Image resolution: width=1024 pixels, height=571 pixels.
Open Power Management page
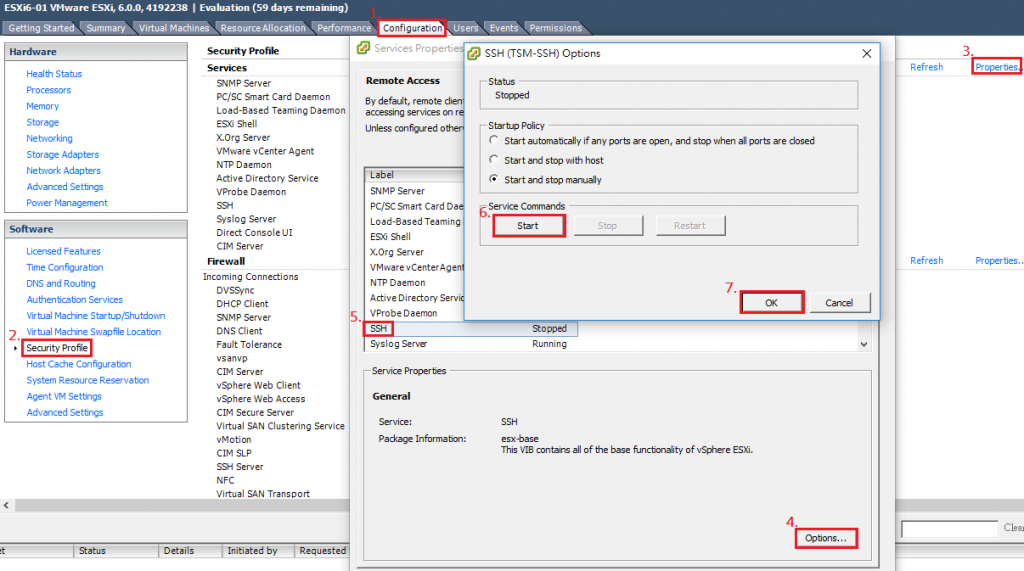67,203
